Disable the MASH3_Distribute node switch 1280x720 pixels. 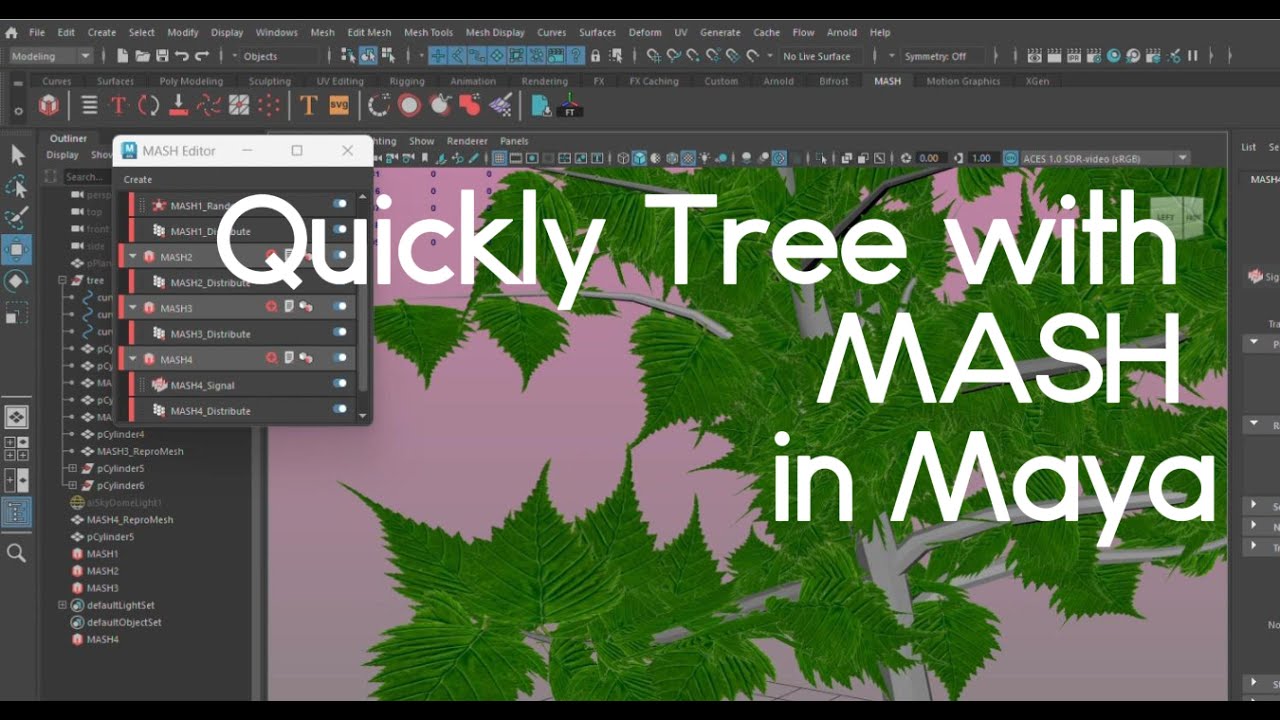340,332
